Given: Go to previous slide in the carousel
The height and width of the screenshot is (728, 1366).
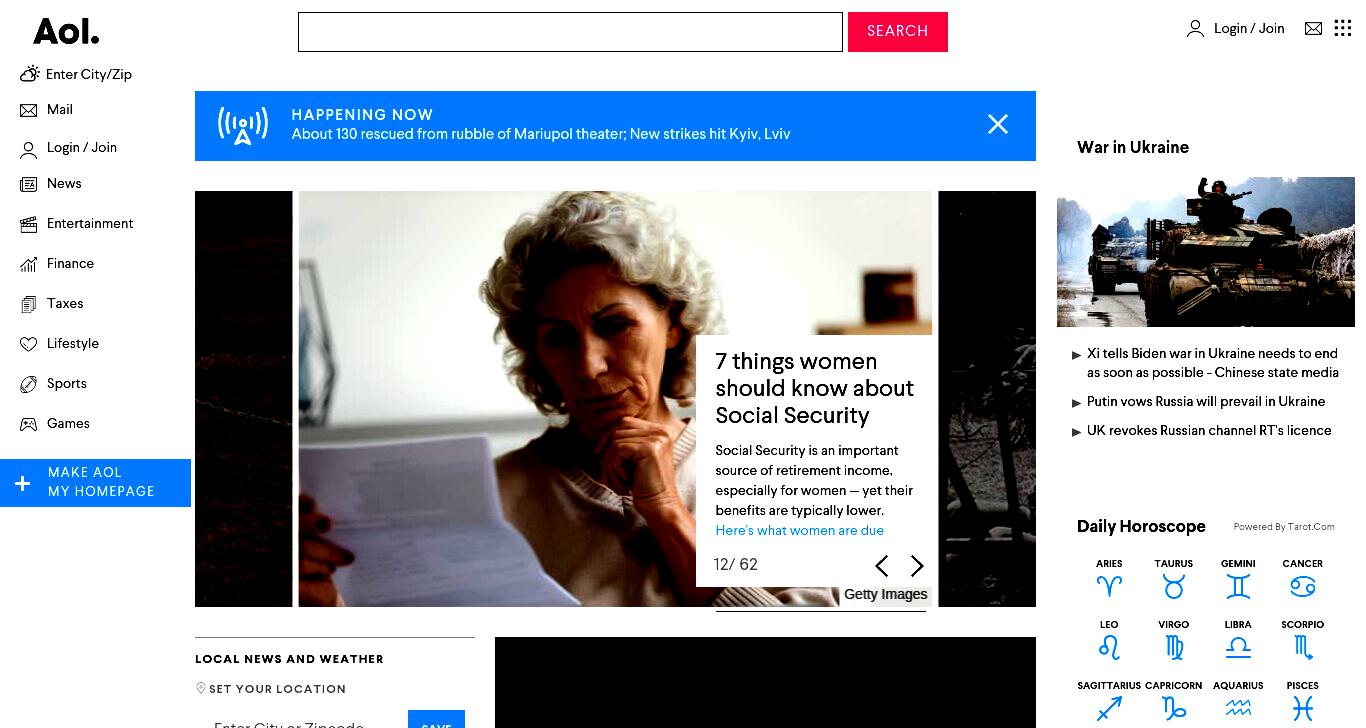Looking at the screenshot, I should tap(881, 566).
